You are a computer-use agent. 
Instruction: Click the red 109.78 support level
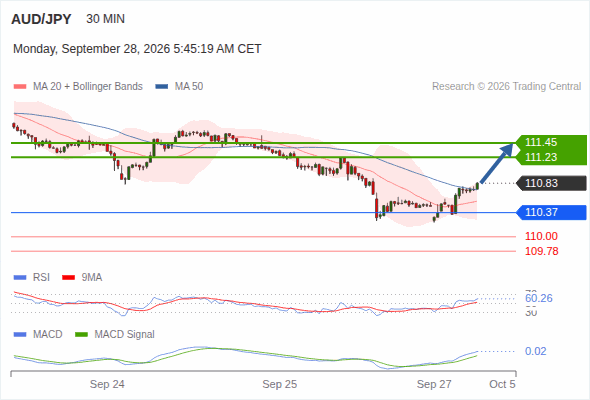[x=541, y=251]
